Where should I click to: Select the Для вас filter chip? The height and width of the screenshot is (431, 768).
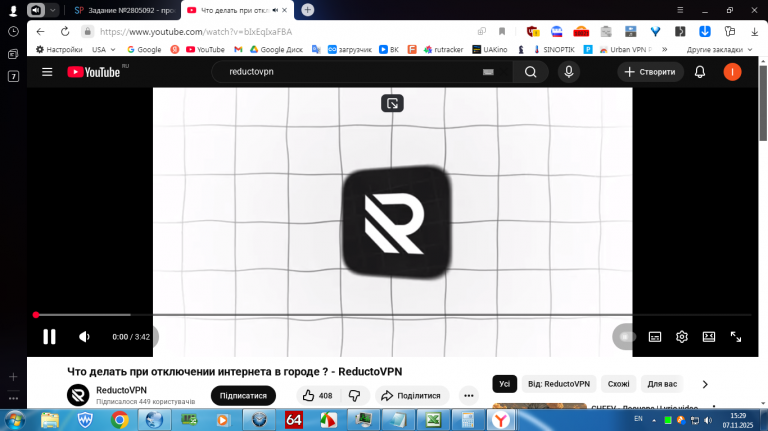[662, 384]
